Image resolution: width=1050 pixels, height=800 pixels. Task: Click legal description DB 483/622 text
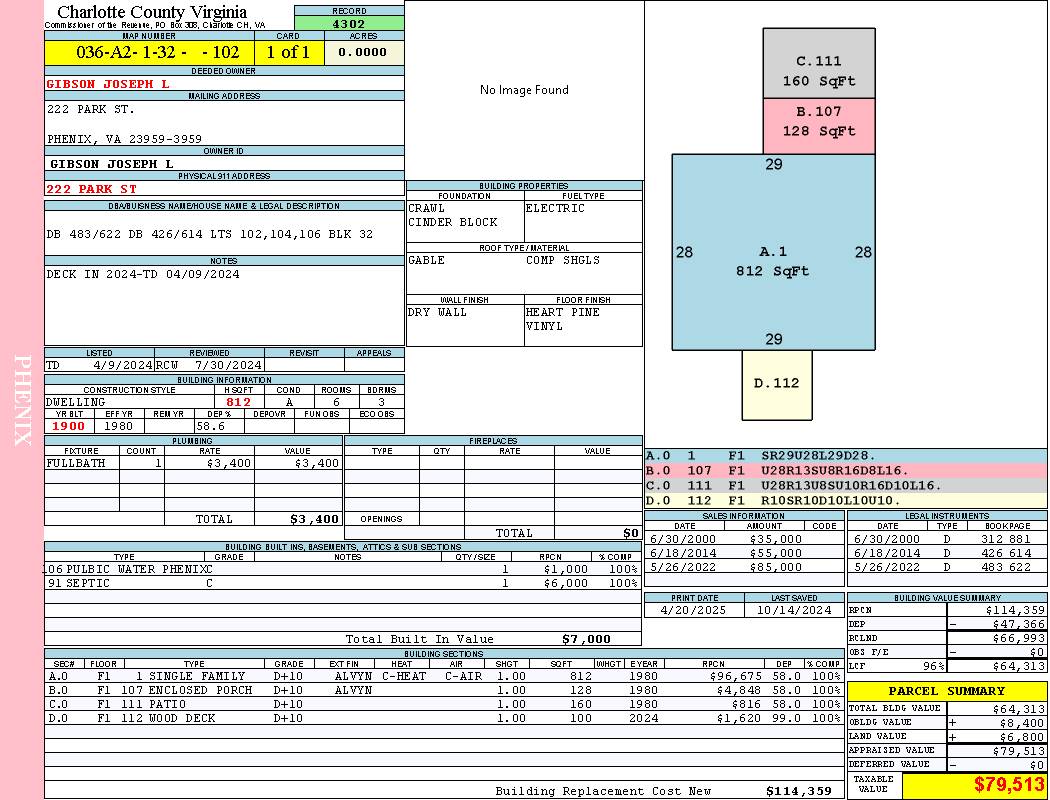(210, 234)
